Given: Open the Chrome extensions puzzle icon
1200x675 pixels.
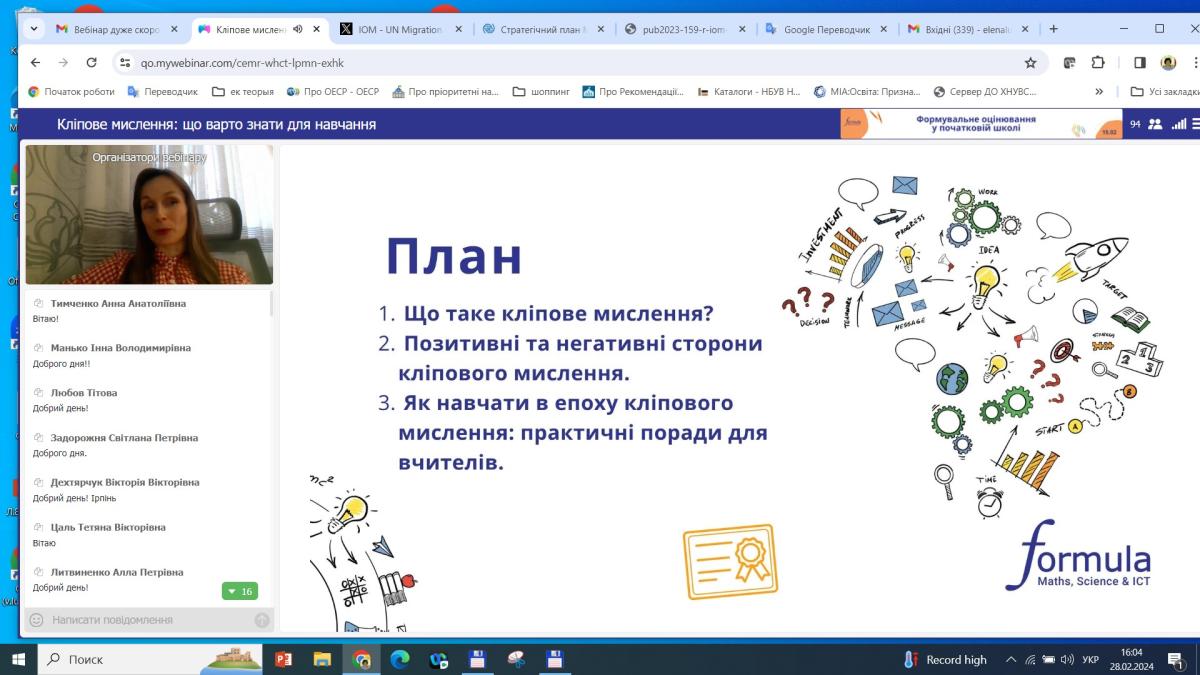Looking at the screenshot, I should (1098, 62).
